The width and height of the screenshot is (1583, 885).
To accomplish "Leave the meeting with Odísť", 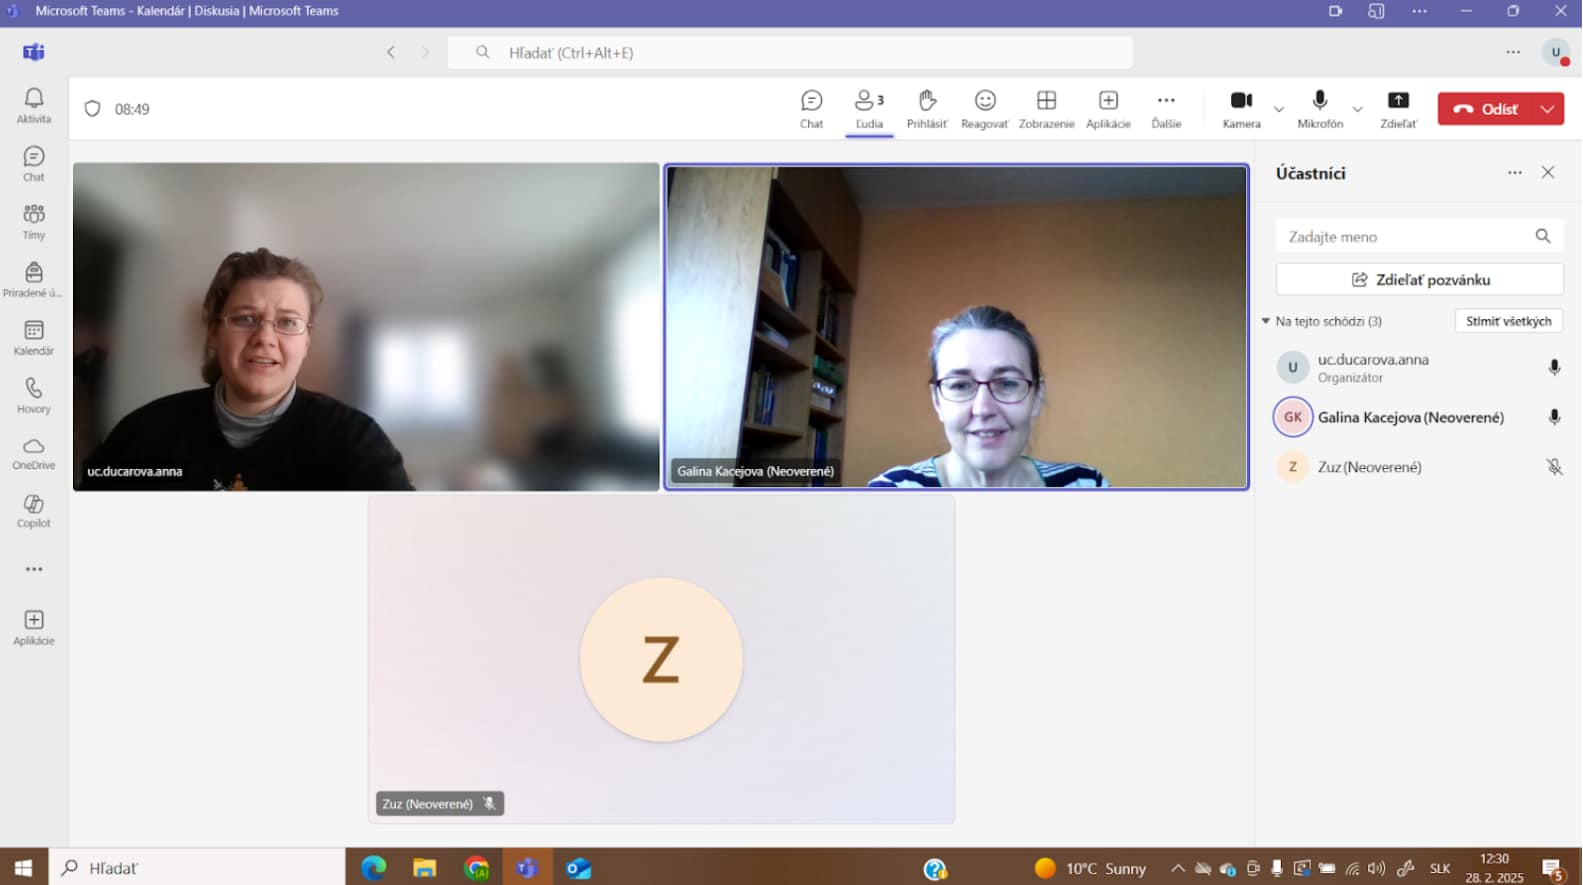I will (x=1486, y=109).
